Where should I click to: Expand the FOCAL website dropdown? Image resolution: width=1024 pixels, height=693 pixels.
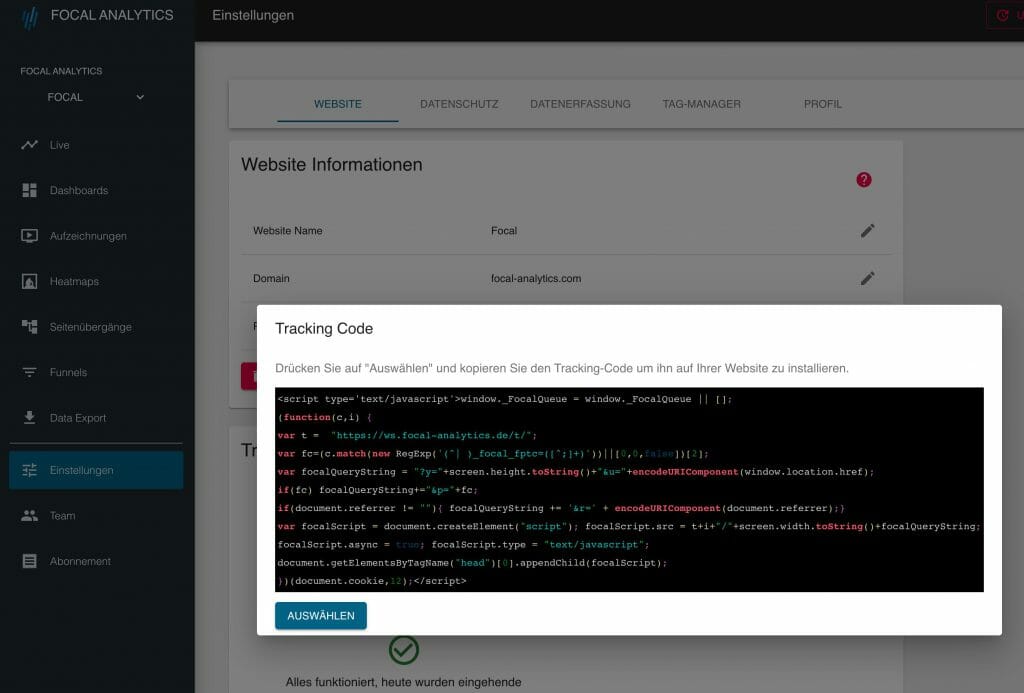pyautogui.click(x=95, y=97)
